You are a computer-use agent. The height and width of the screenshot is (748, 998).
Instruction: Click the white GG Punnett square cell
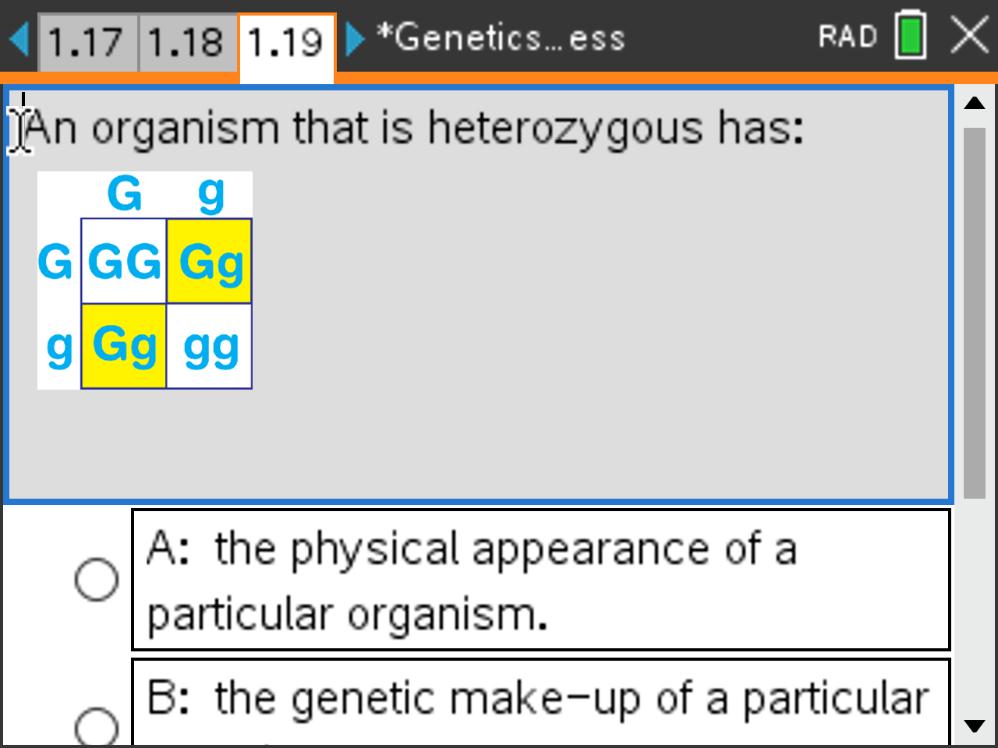tap(124, 262)
